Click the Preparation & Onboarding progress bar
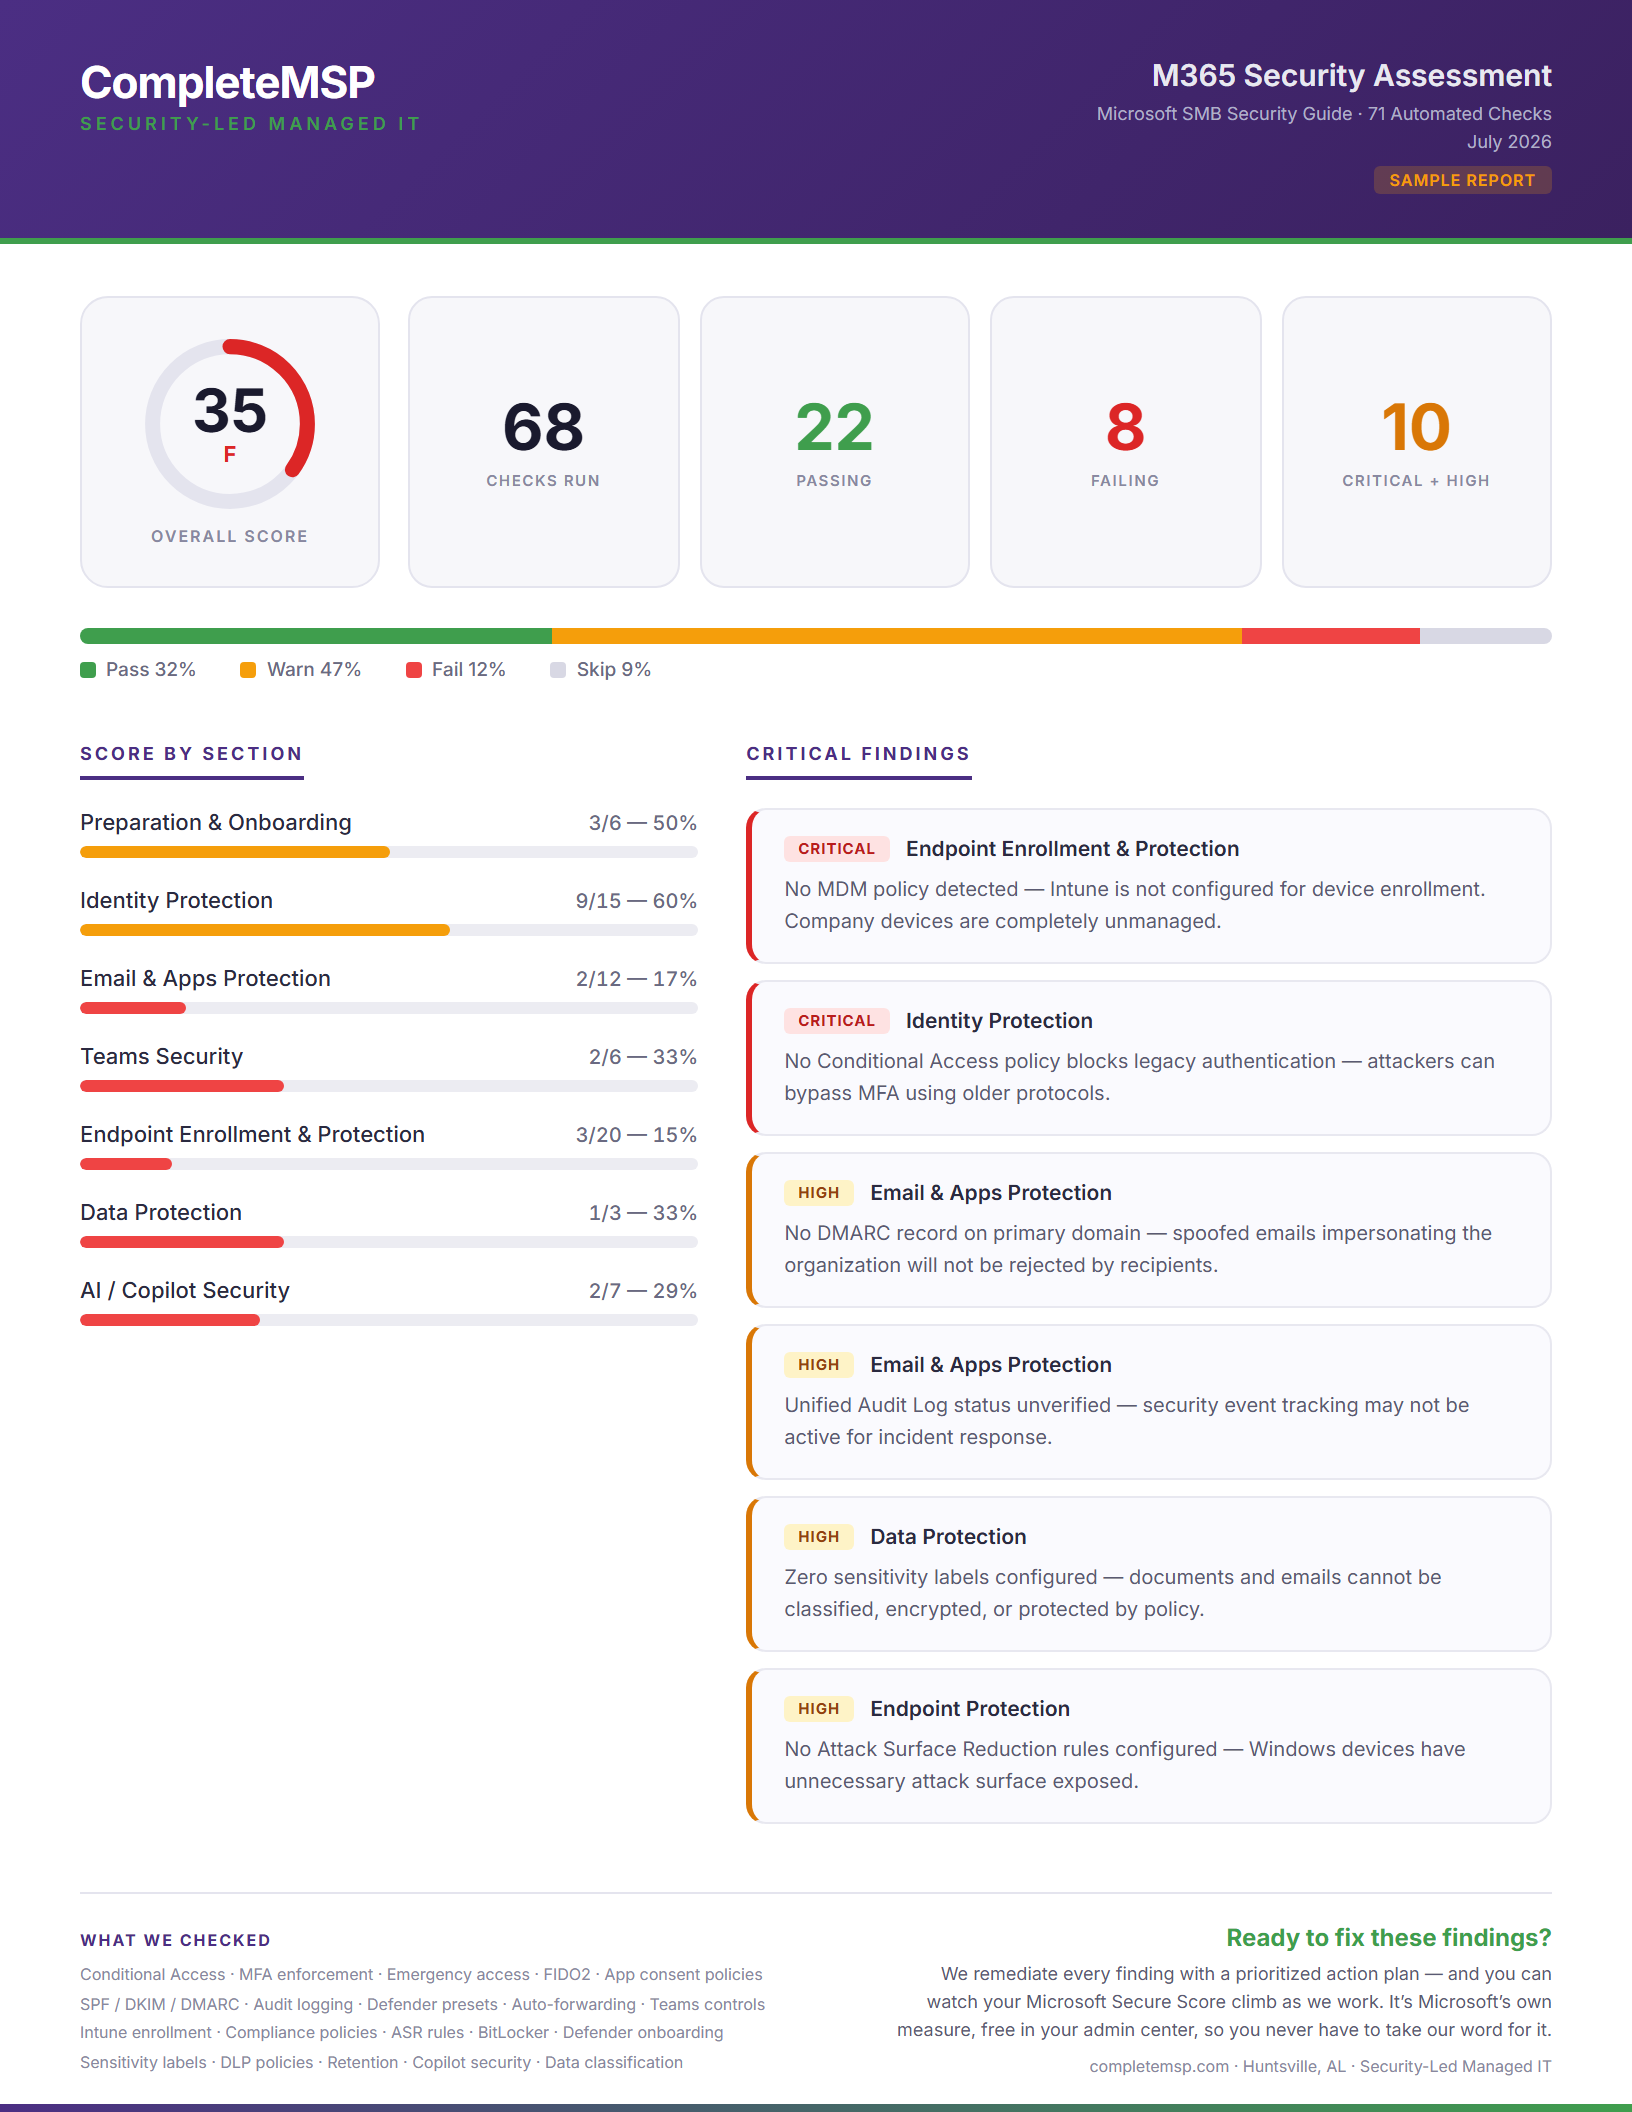The height and width of the screenshot is (2112, 1632). pyautogui.click(x=389, y=852)
